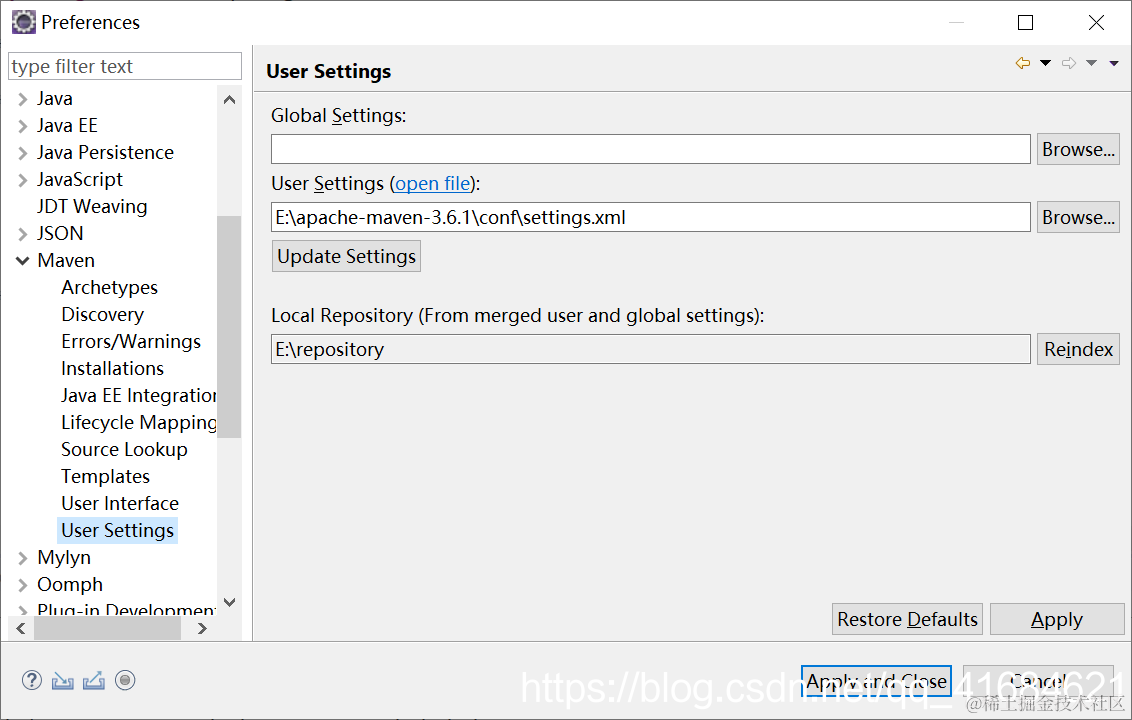The width and height of the screenshot is (1132, 720).
Task: Click the export preferences icon
Action: click(94, 680)
